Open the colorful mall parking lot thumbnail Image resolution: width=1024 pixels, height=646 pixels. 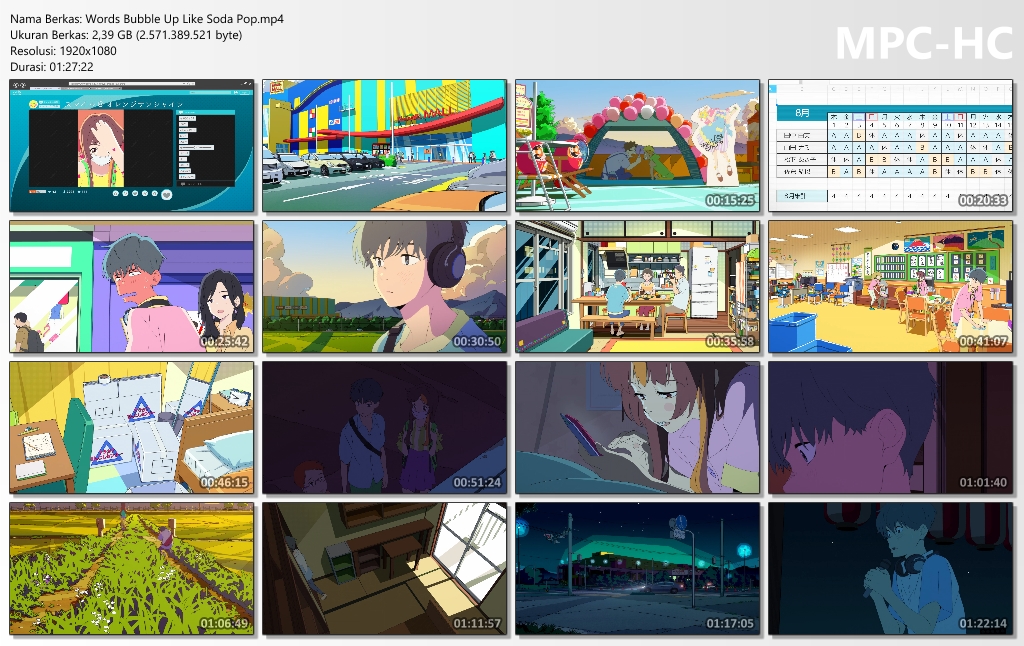click(384, 146)
